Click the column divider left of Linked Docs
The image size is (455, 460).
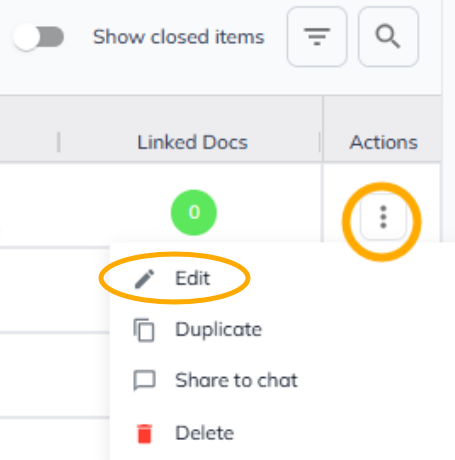coord(59,142)
